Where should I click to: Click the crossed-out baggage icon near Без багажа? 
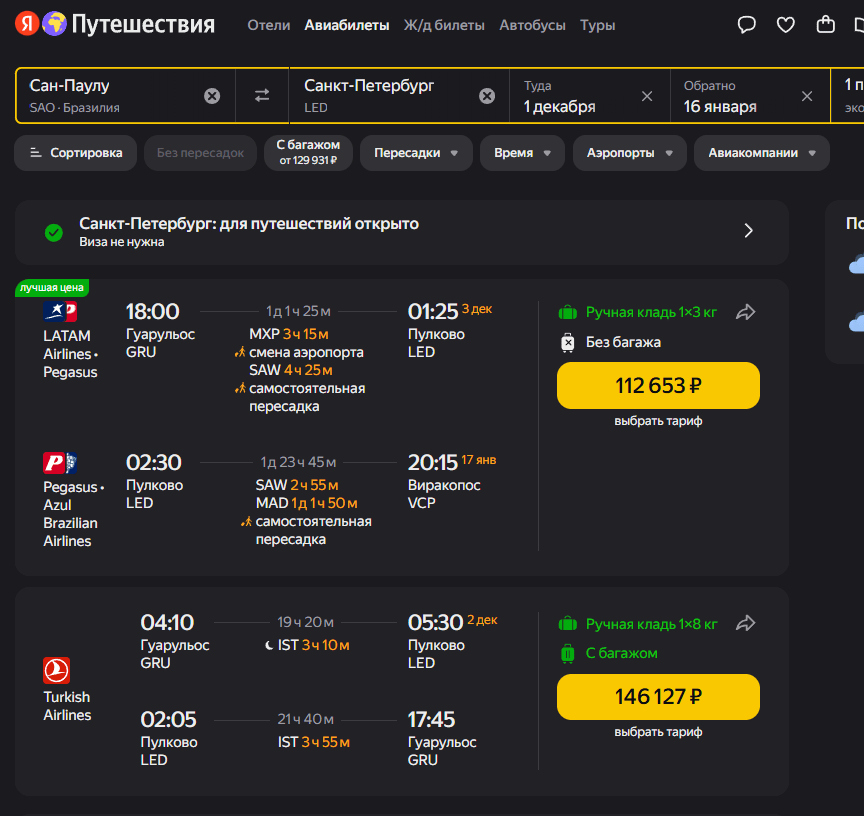tap(569, 345)
